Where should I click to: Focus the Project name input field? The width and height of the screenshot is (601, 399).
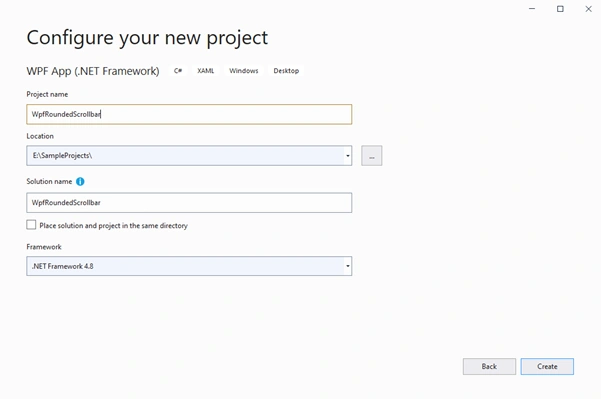coord(189,114)
